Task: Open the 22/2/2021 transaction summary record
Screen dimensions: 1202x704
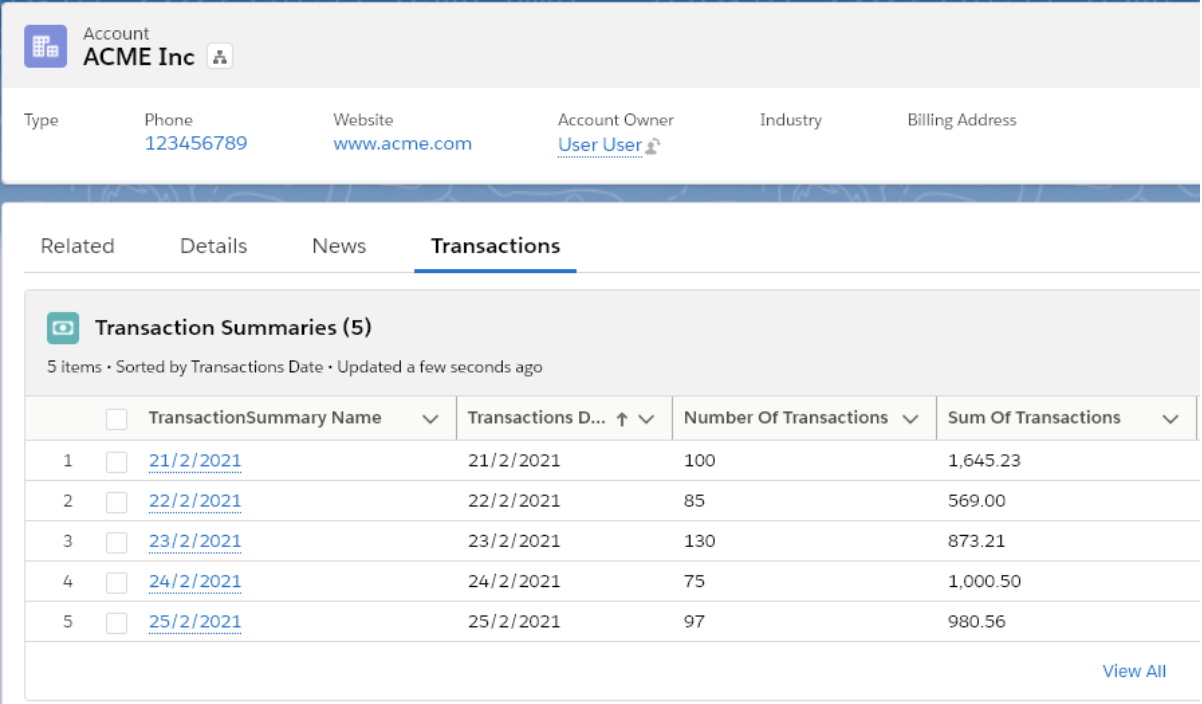Action: 195,501
